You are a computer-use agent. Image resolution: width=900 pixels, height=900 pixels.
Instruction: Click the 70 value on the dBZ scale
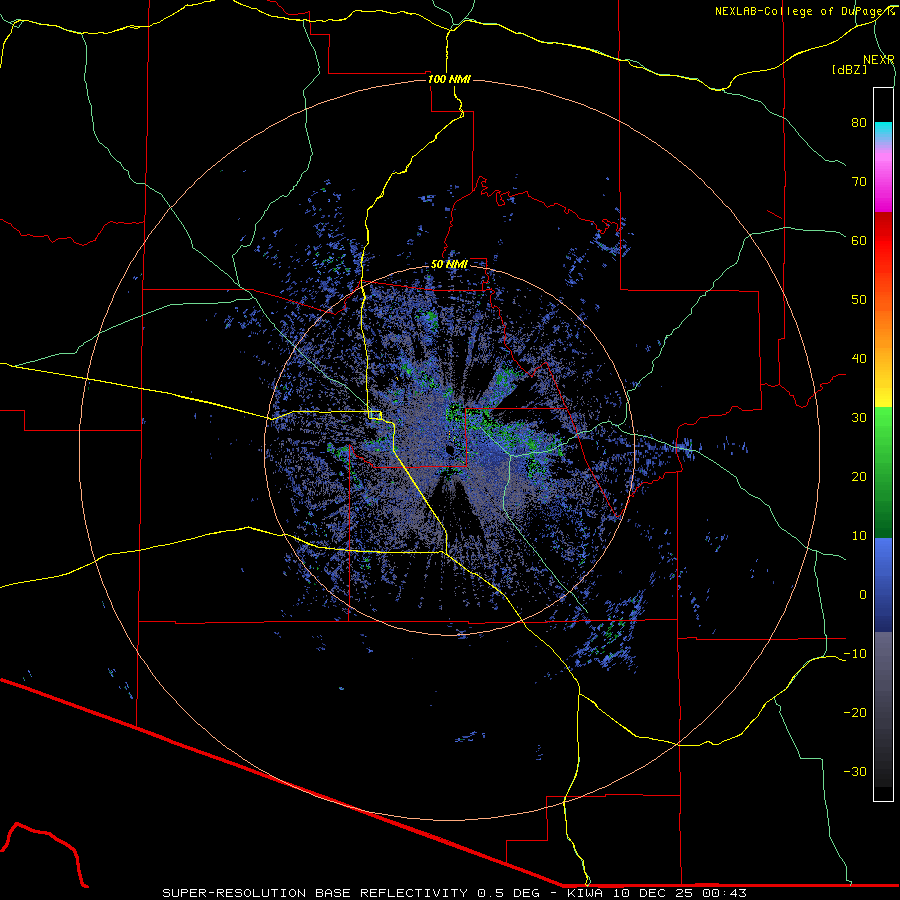(x=859, y=182)
